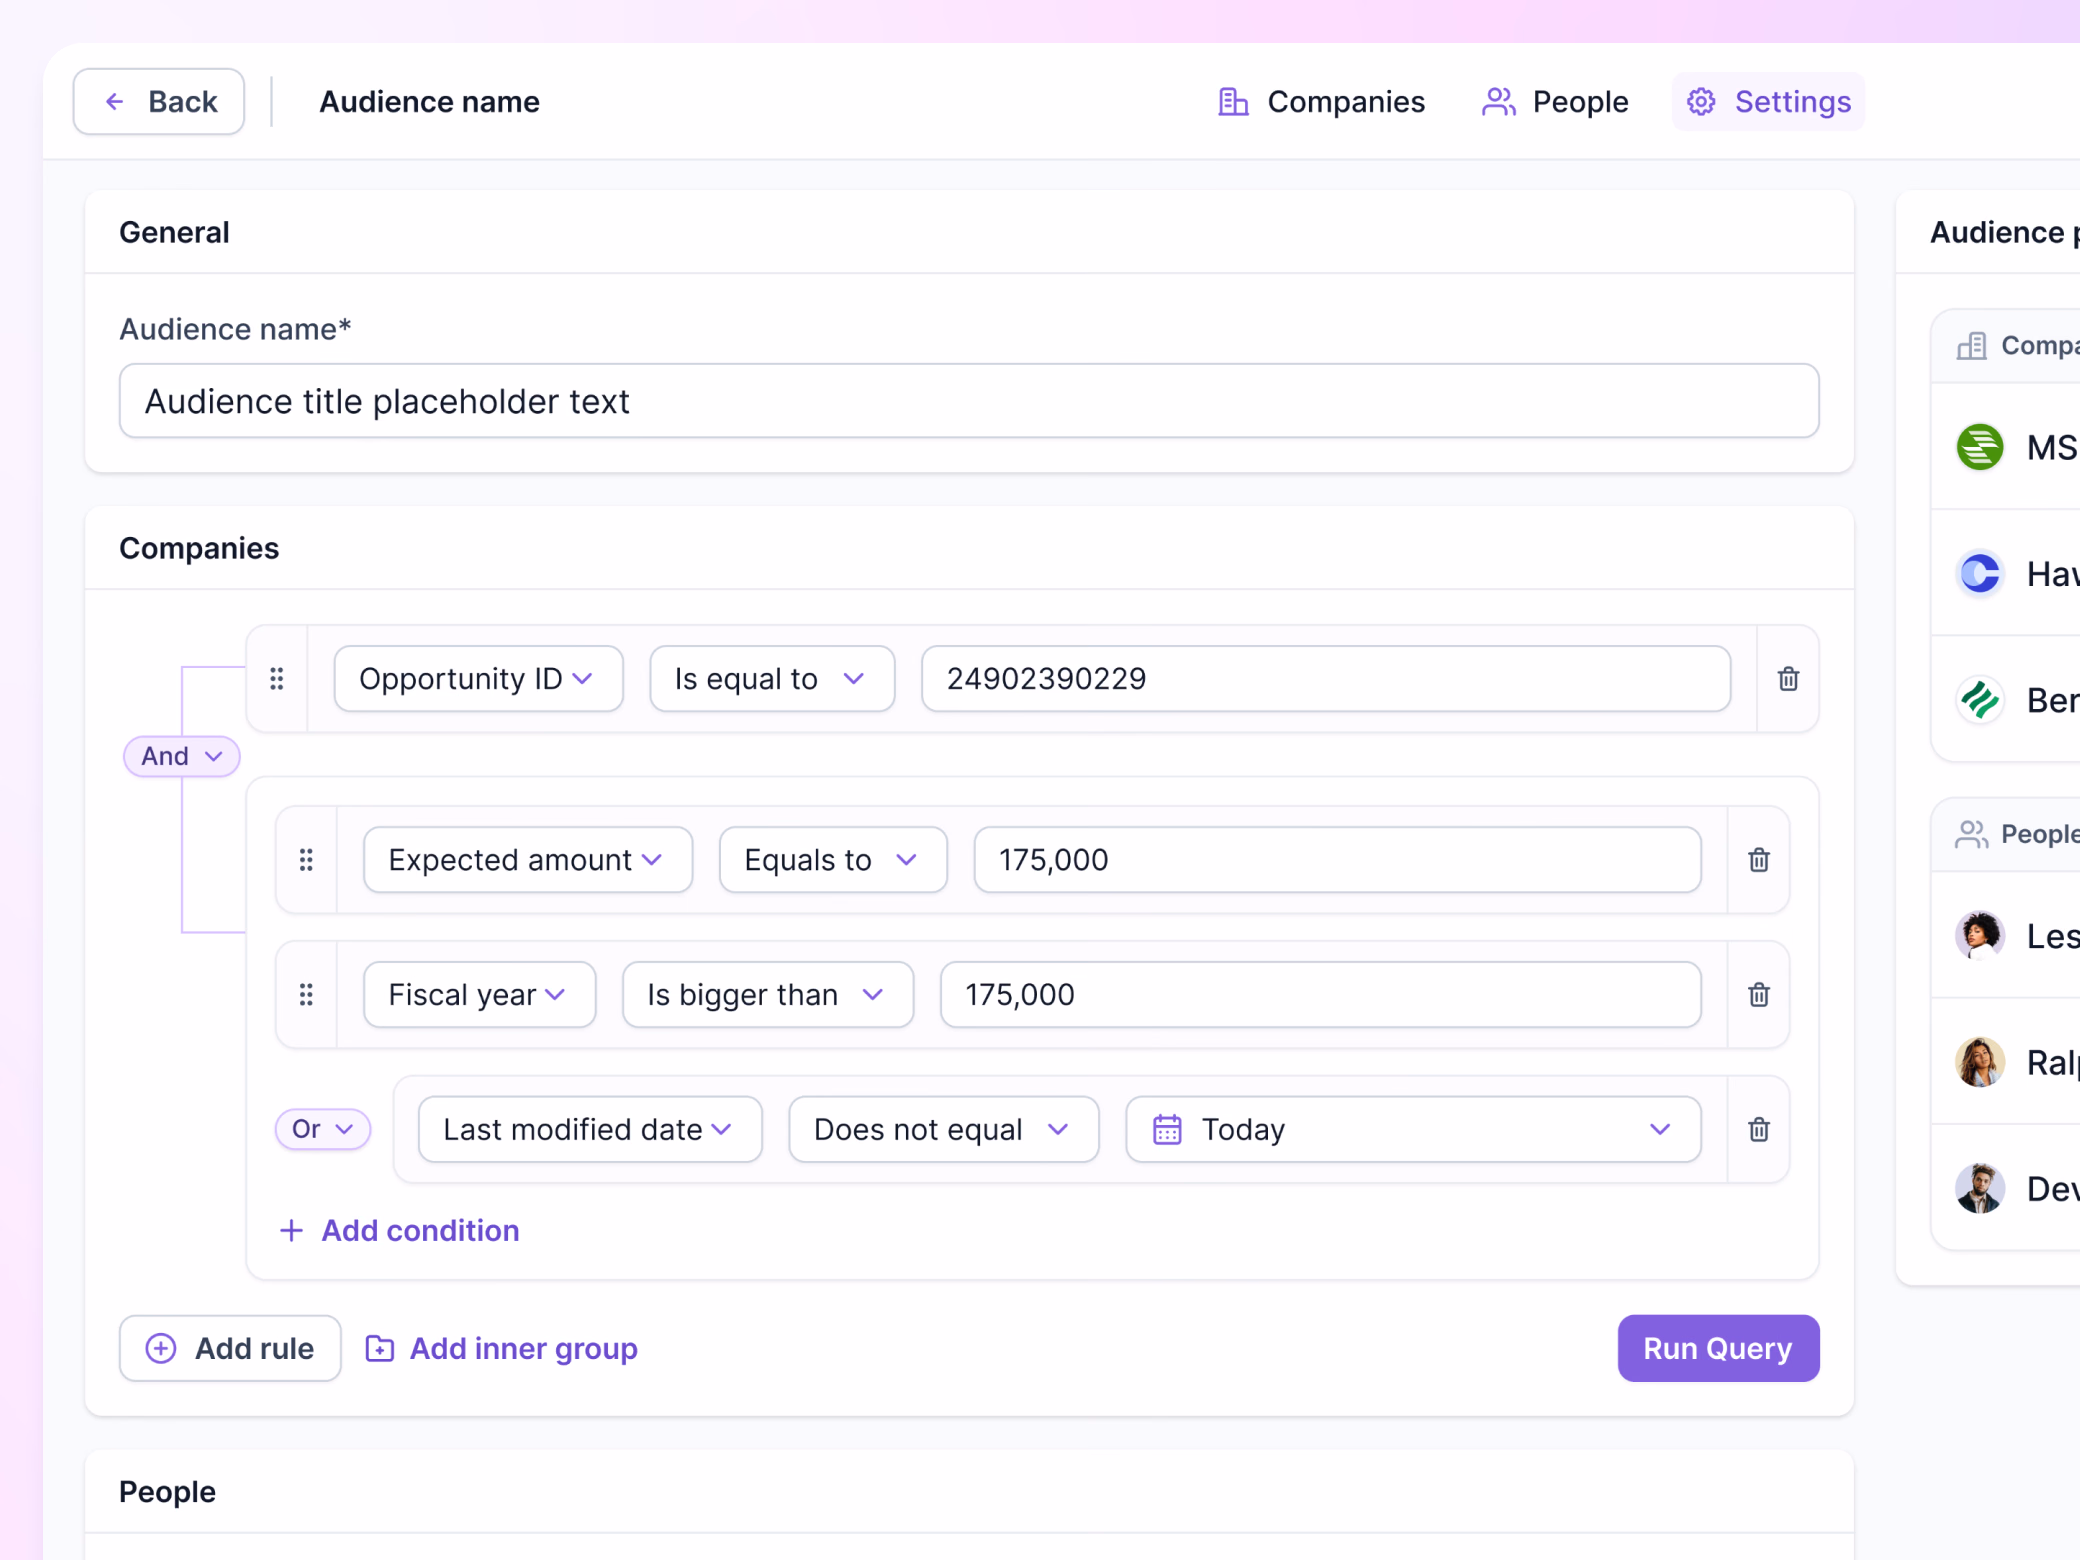The width and height of the screenshot is (2080, 1560).
Task: Click the calendar icon in the Today field
Action: 1167,1130
